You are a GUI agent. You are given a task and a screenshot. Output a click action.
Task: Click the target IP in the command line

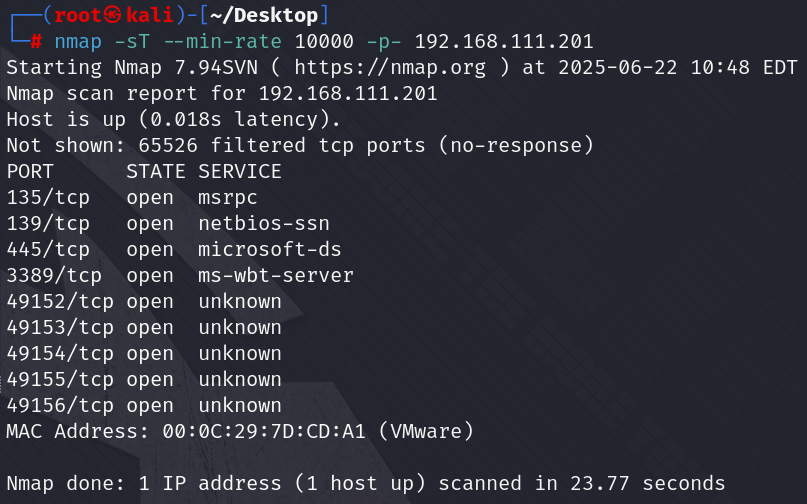[x=504, y=42]
